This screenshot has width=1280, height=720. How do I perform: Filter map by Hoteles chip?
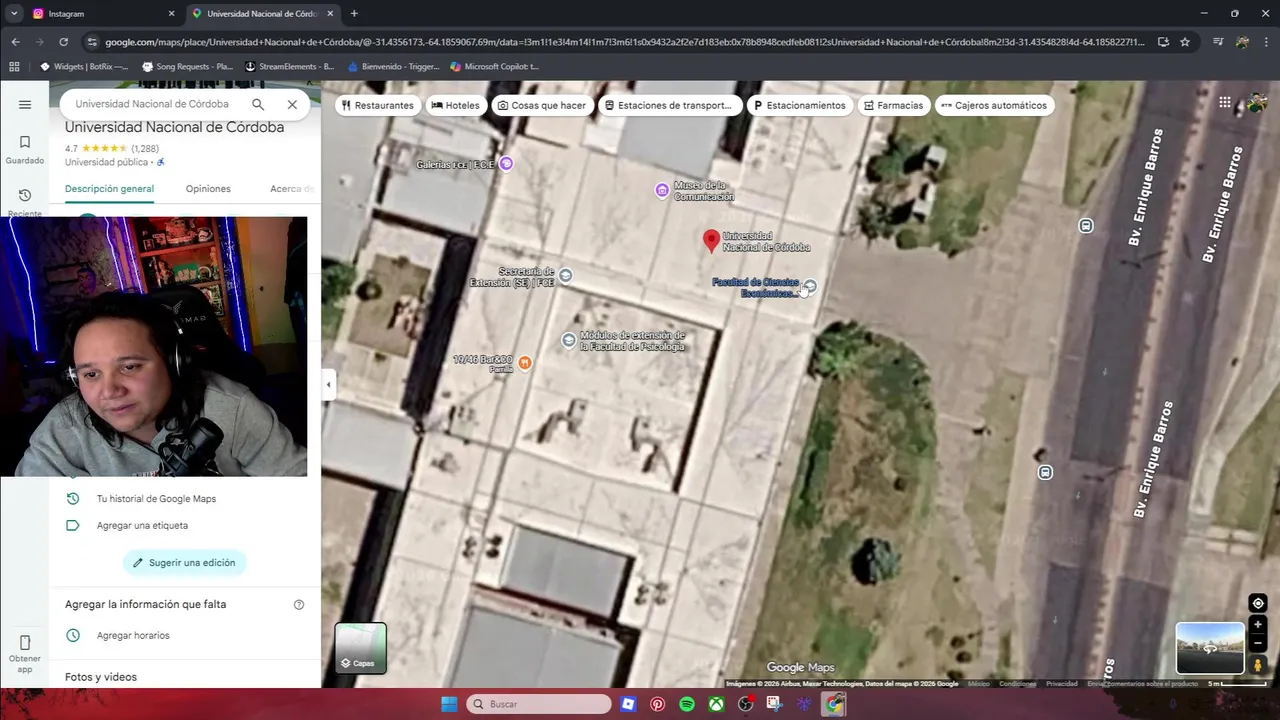[x=455, y=105]
